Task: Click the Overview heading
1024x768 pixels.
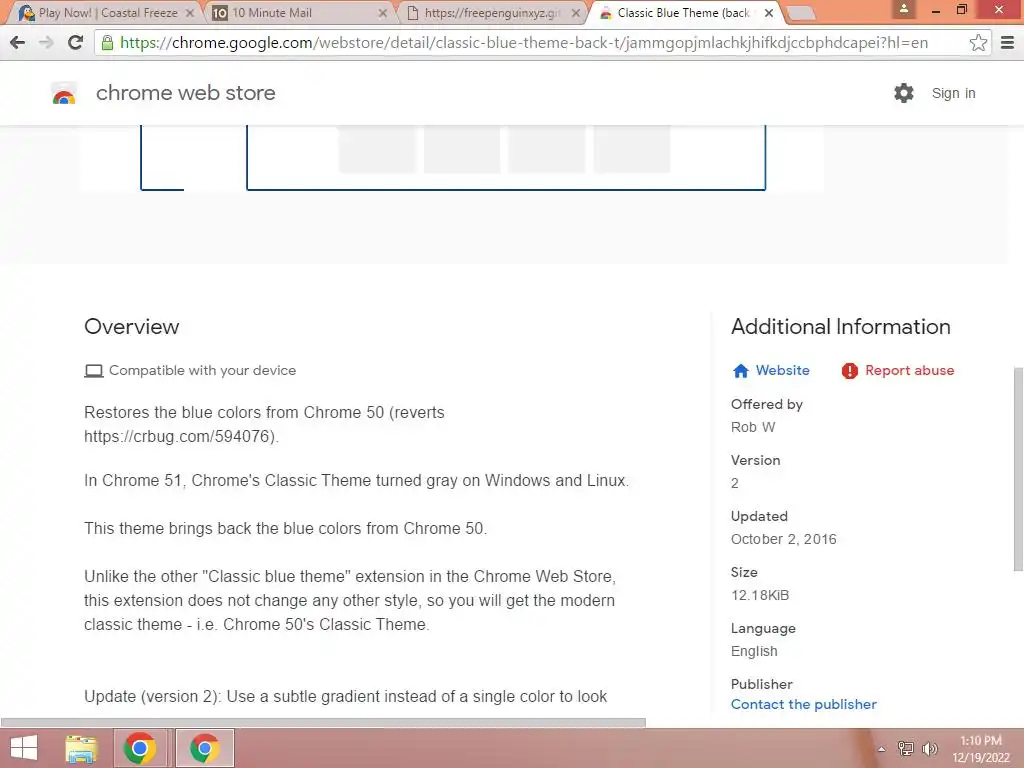Action: pos(131,327)
